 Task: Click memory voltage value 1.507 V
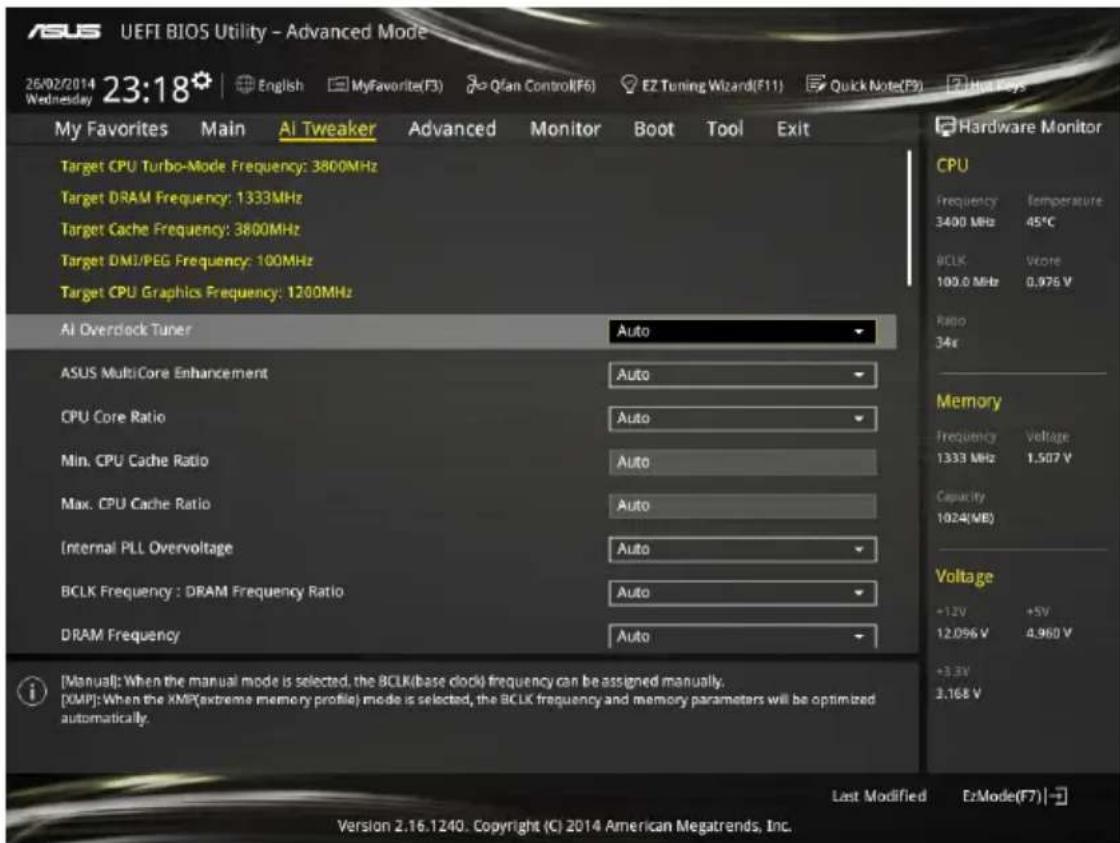coord(1049,458)
